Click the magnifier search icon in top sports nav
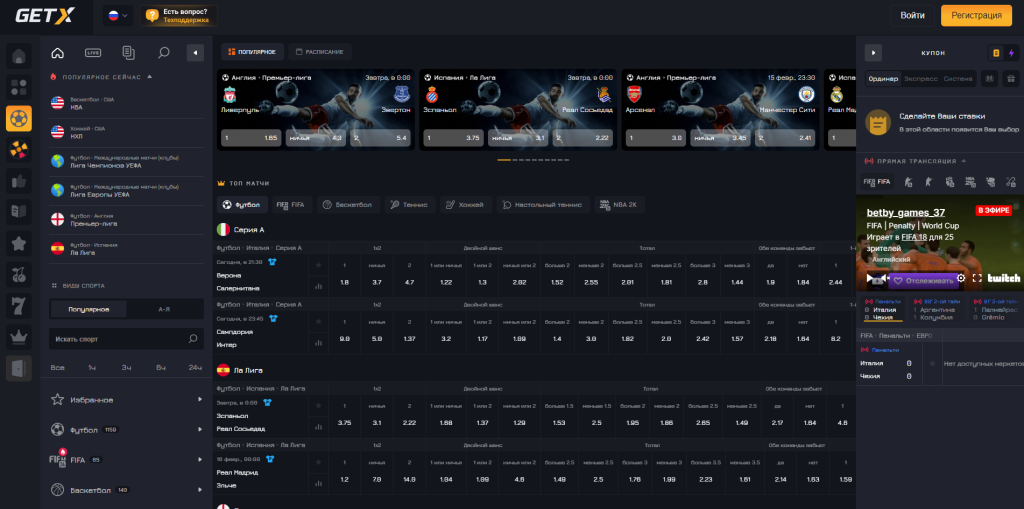Image resolution: width=1024 pixels, height=509 pixels. click(x=163, y=52)
